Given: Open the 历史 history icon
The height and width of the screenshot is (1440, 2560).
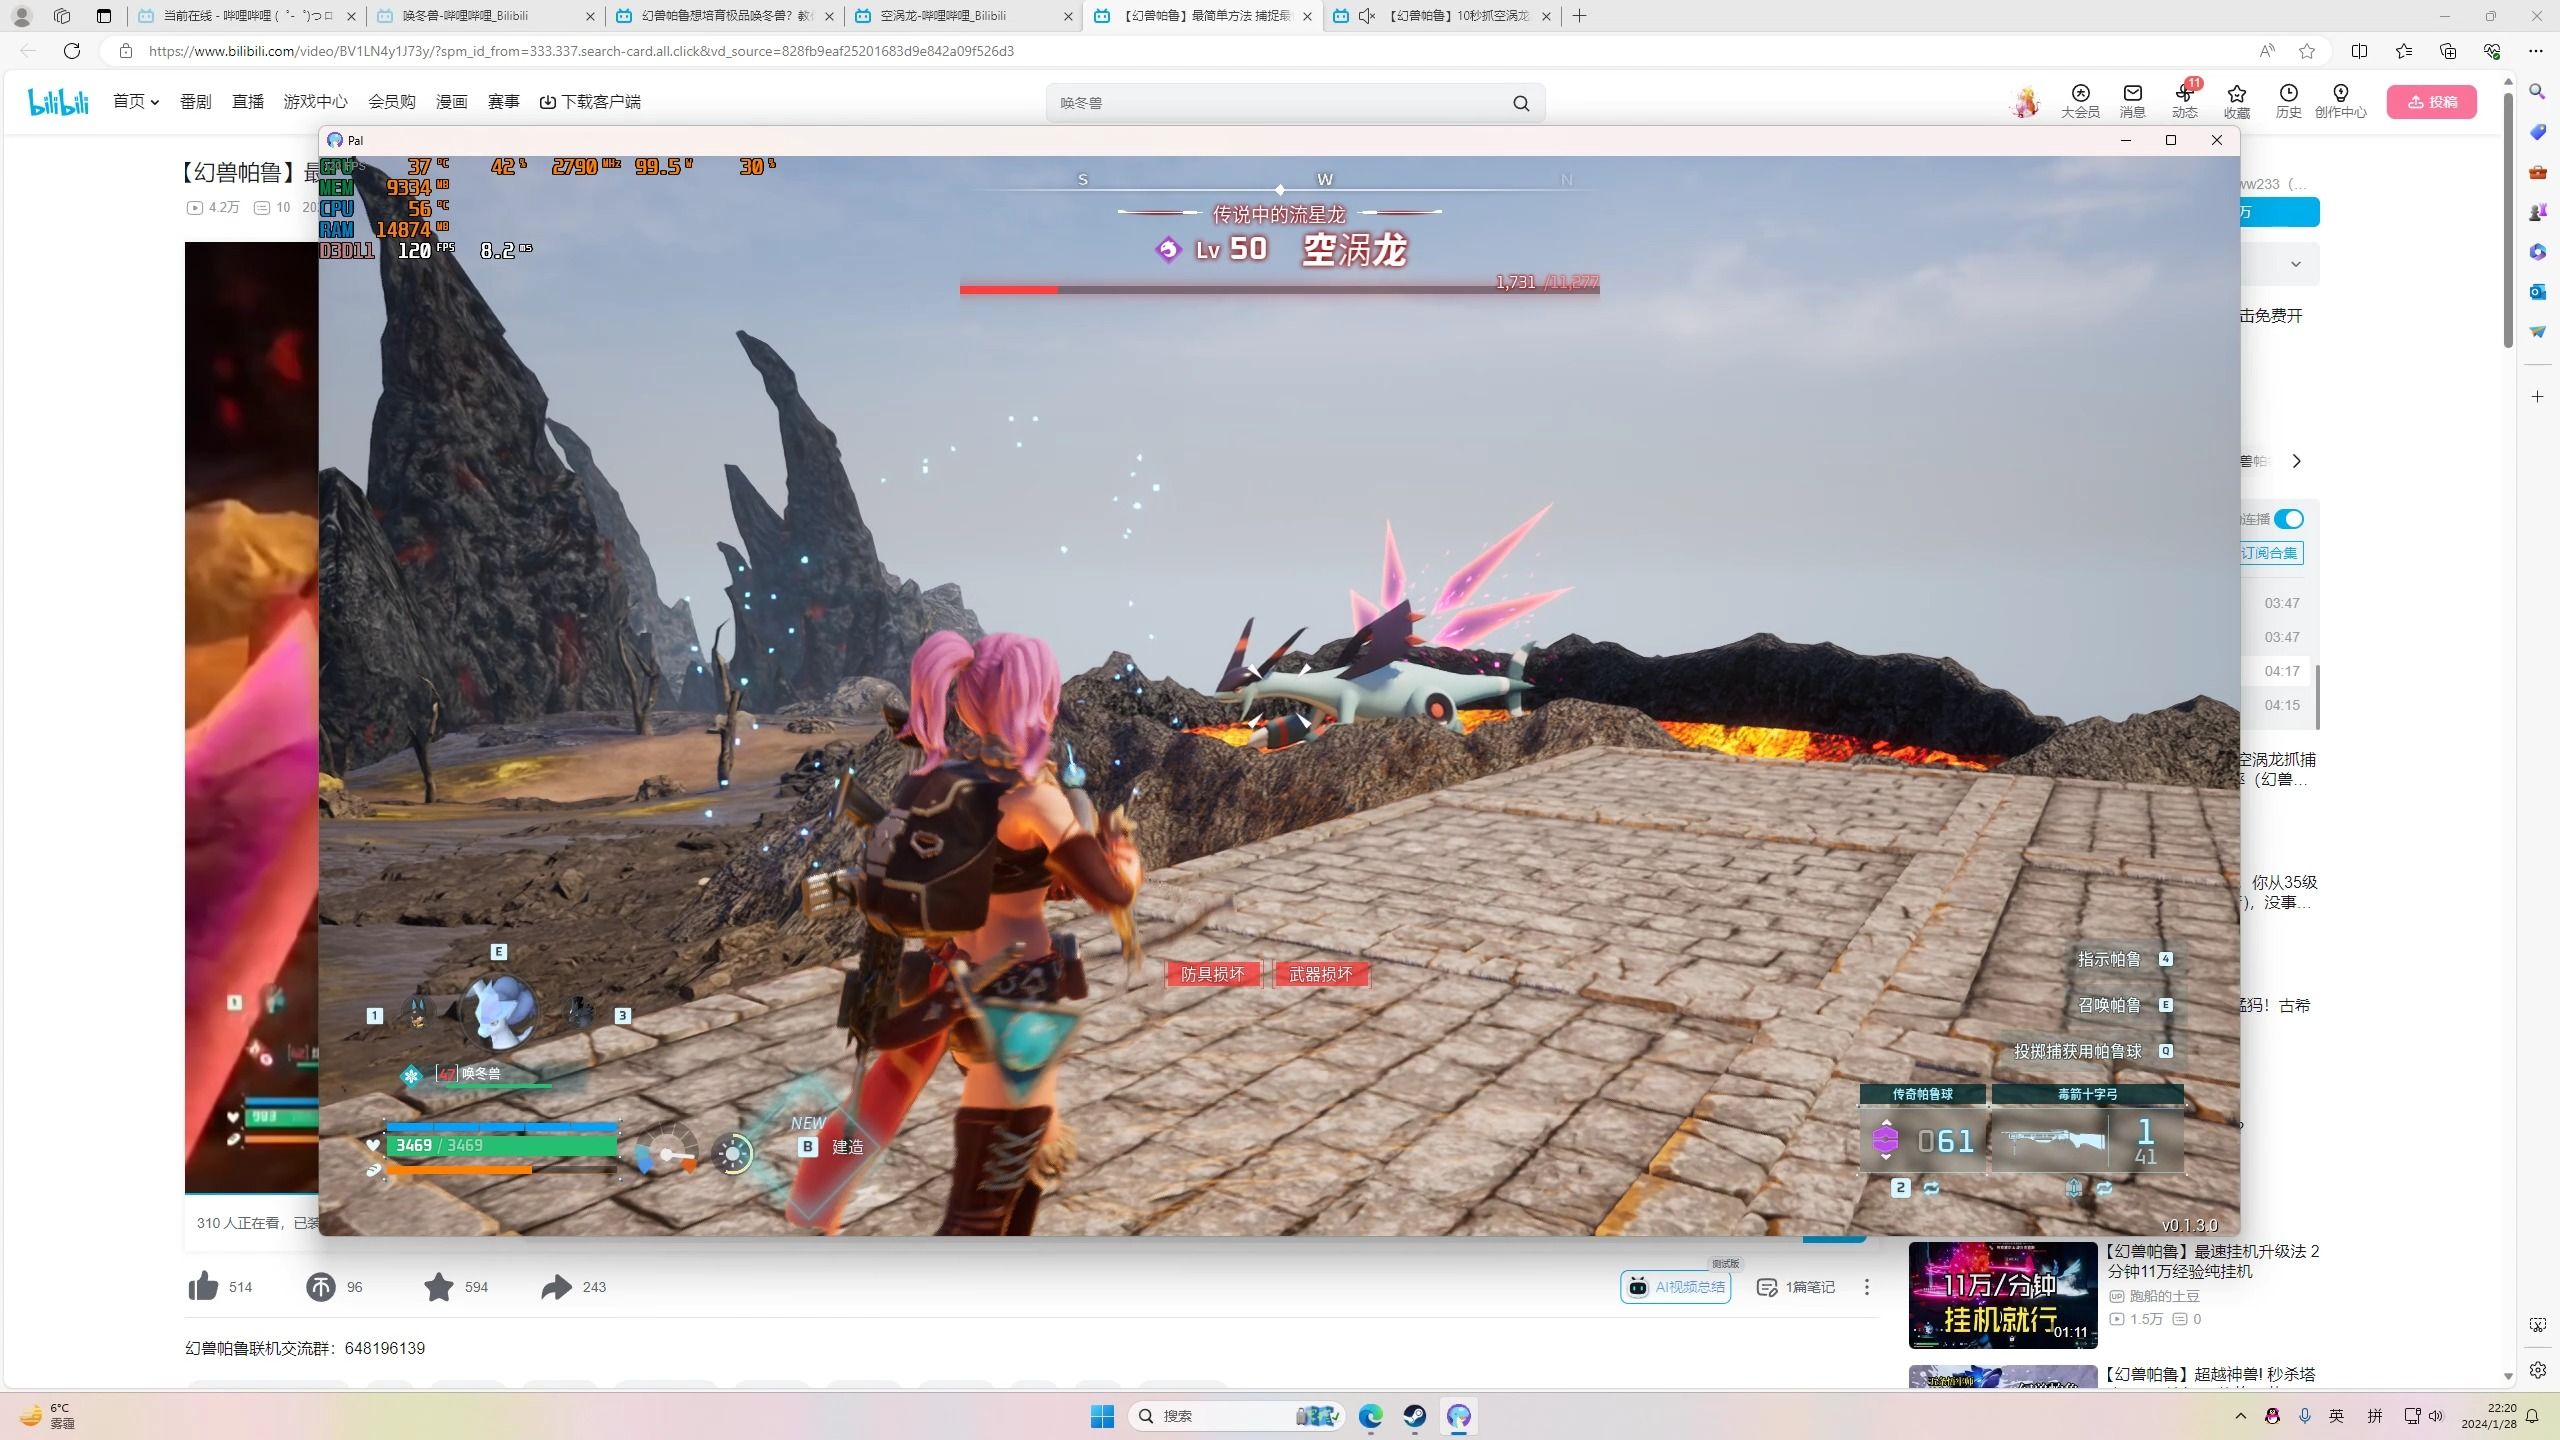Looking at the screenshot, I should pos(2288,101).
